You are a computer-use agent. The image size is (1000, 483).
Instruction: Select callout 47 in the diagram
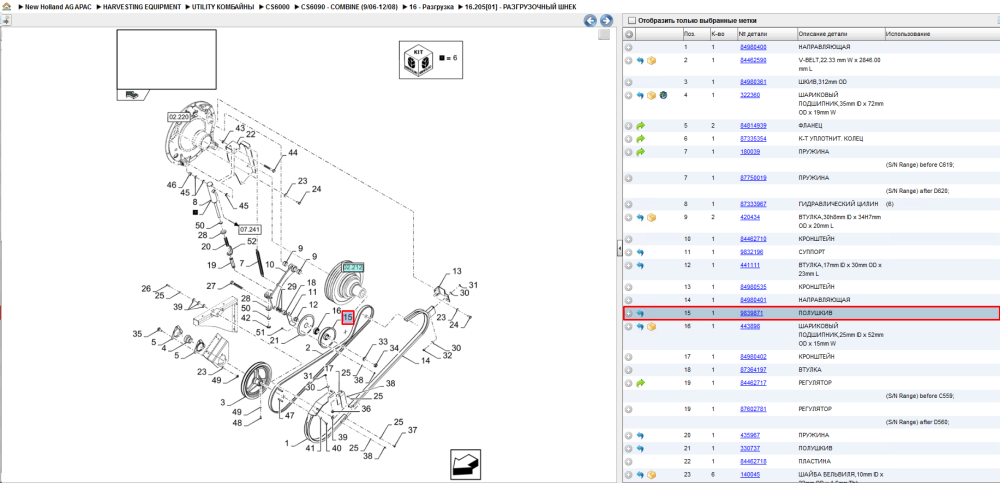point(290,415)
